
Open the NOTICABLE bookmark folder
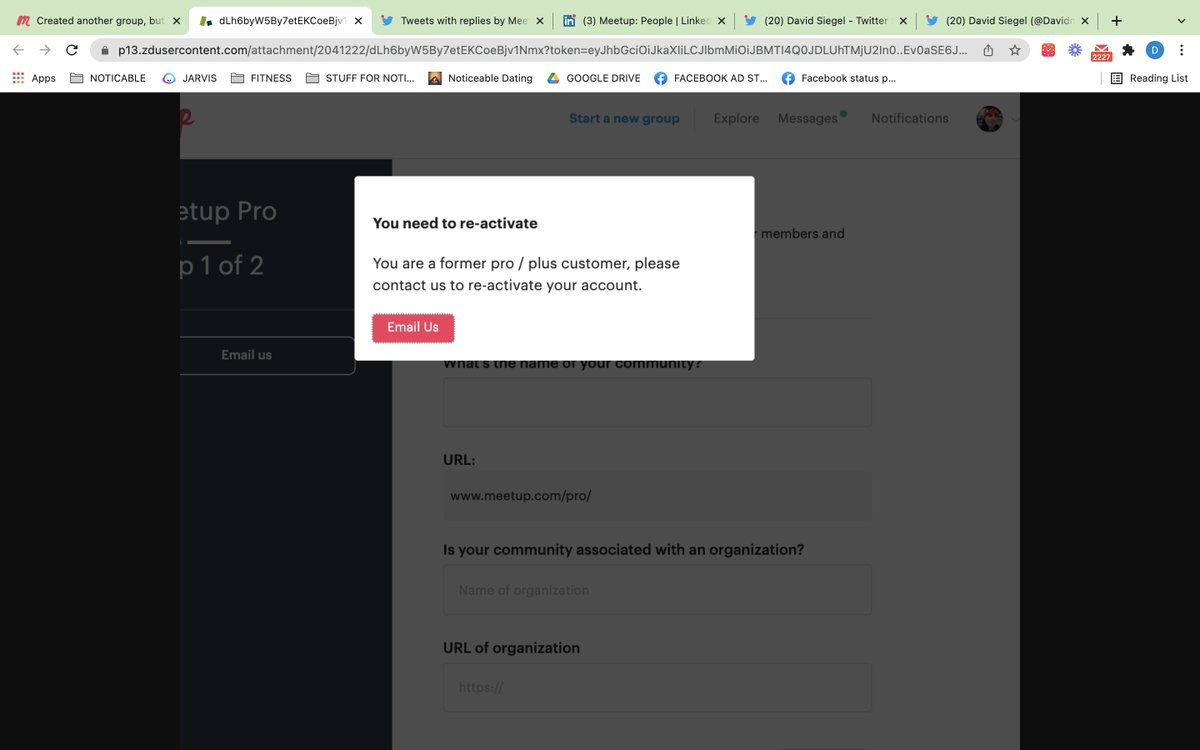[108, 78]
